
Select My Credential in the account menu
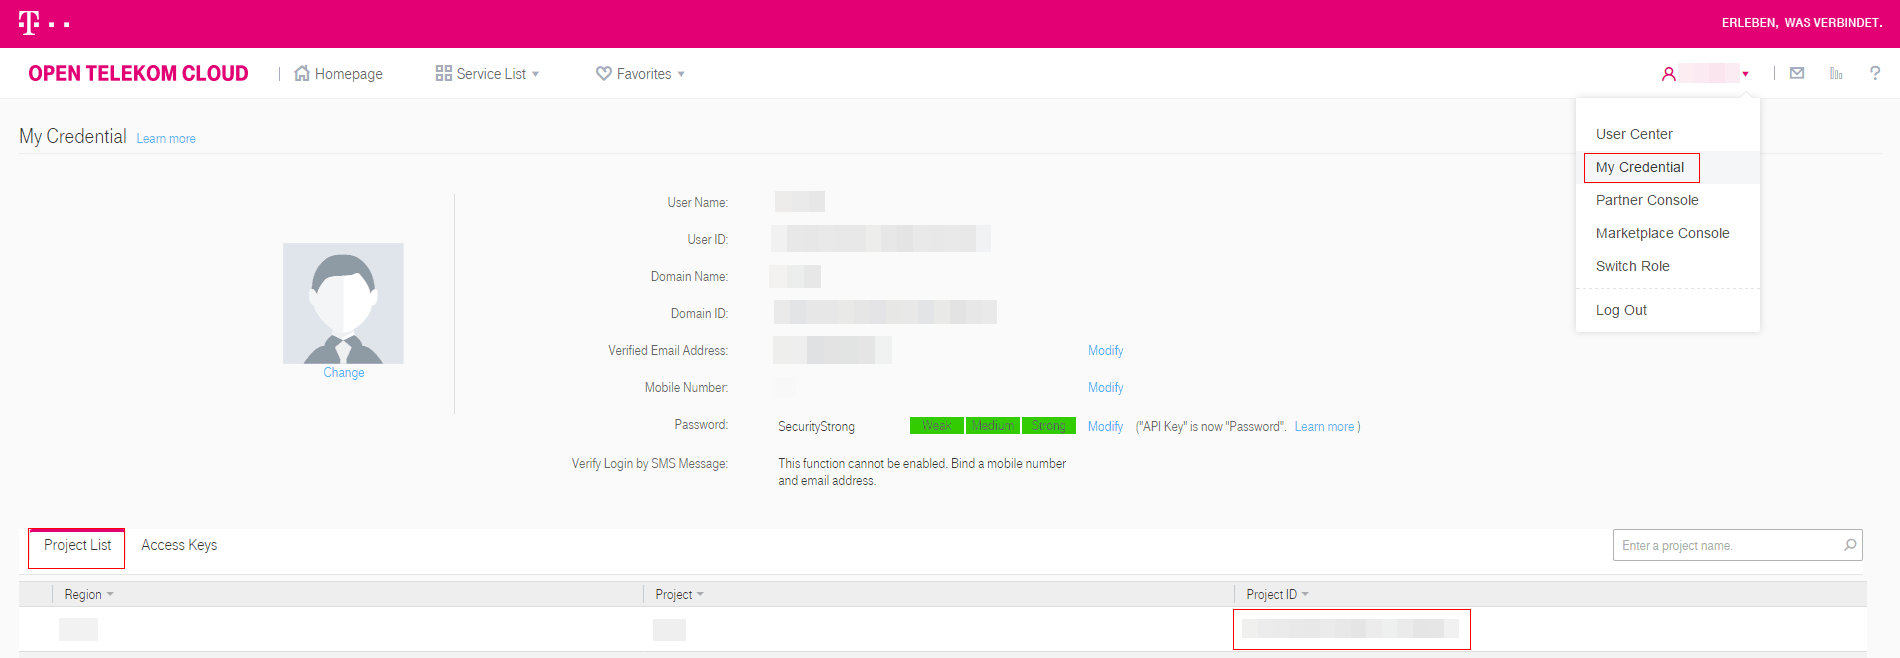(1640, 167)
